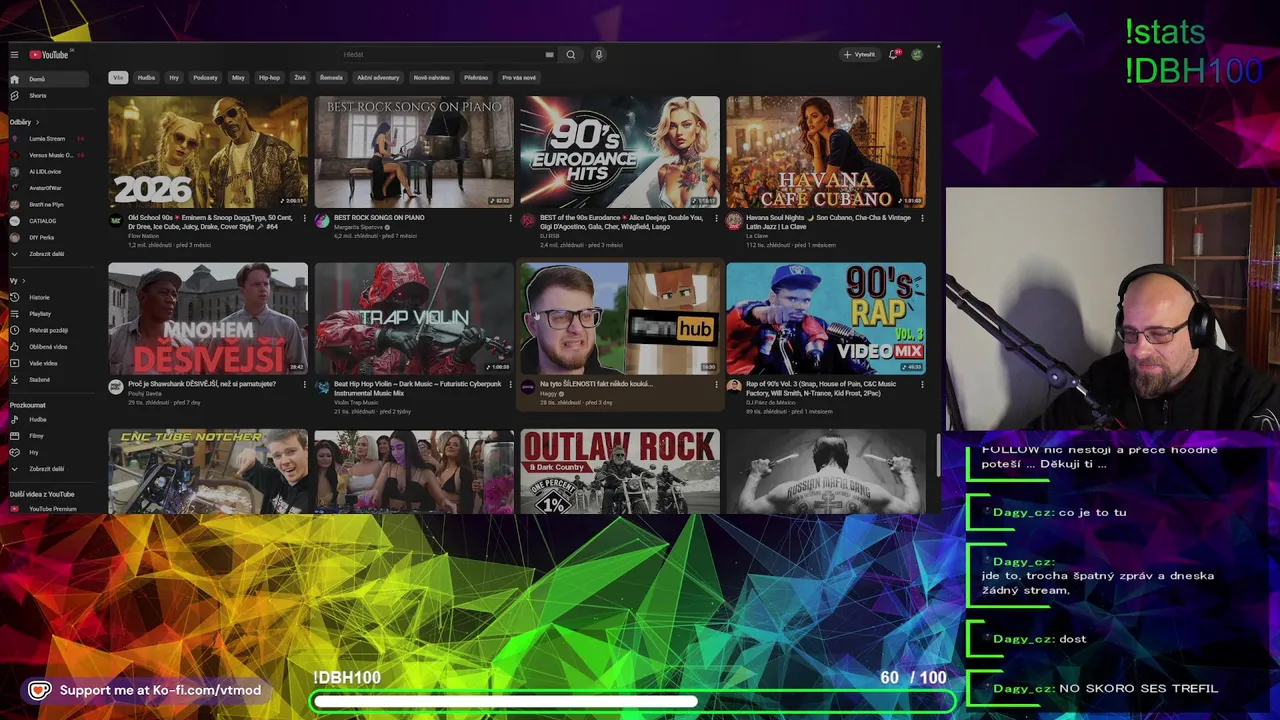The width and height of the screenshot is (1280, 720).
Task: Play the CNC TUBE NOTCHER thumbnail
Action: tap(208, 472)
